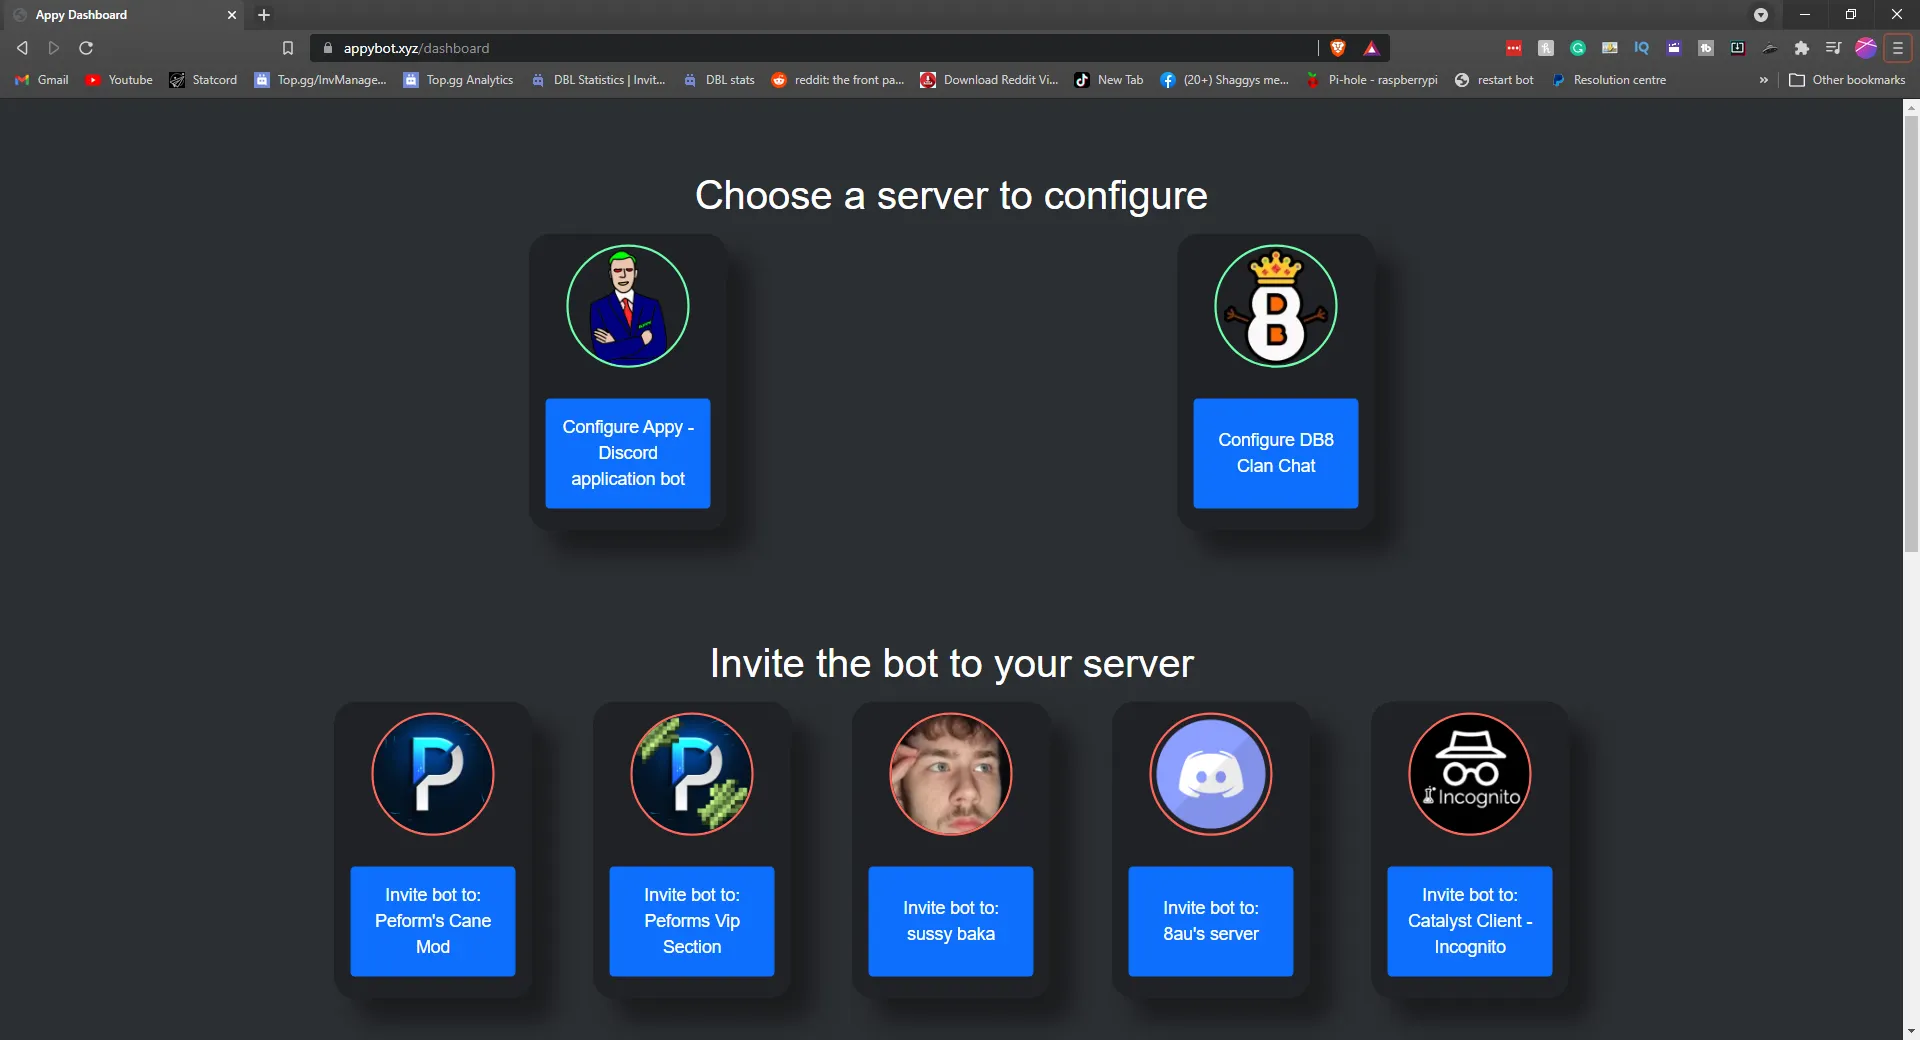This screenshot has width=1920, height=1040.
Task: Click Configure DB8 Clan Chat button
Action: [x=1275, y=453]
